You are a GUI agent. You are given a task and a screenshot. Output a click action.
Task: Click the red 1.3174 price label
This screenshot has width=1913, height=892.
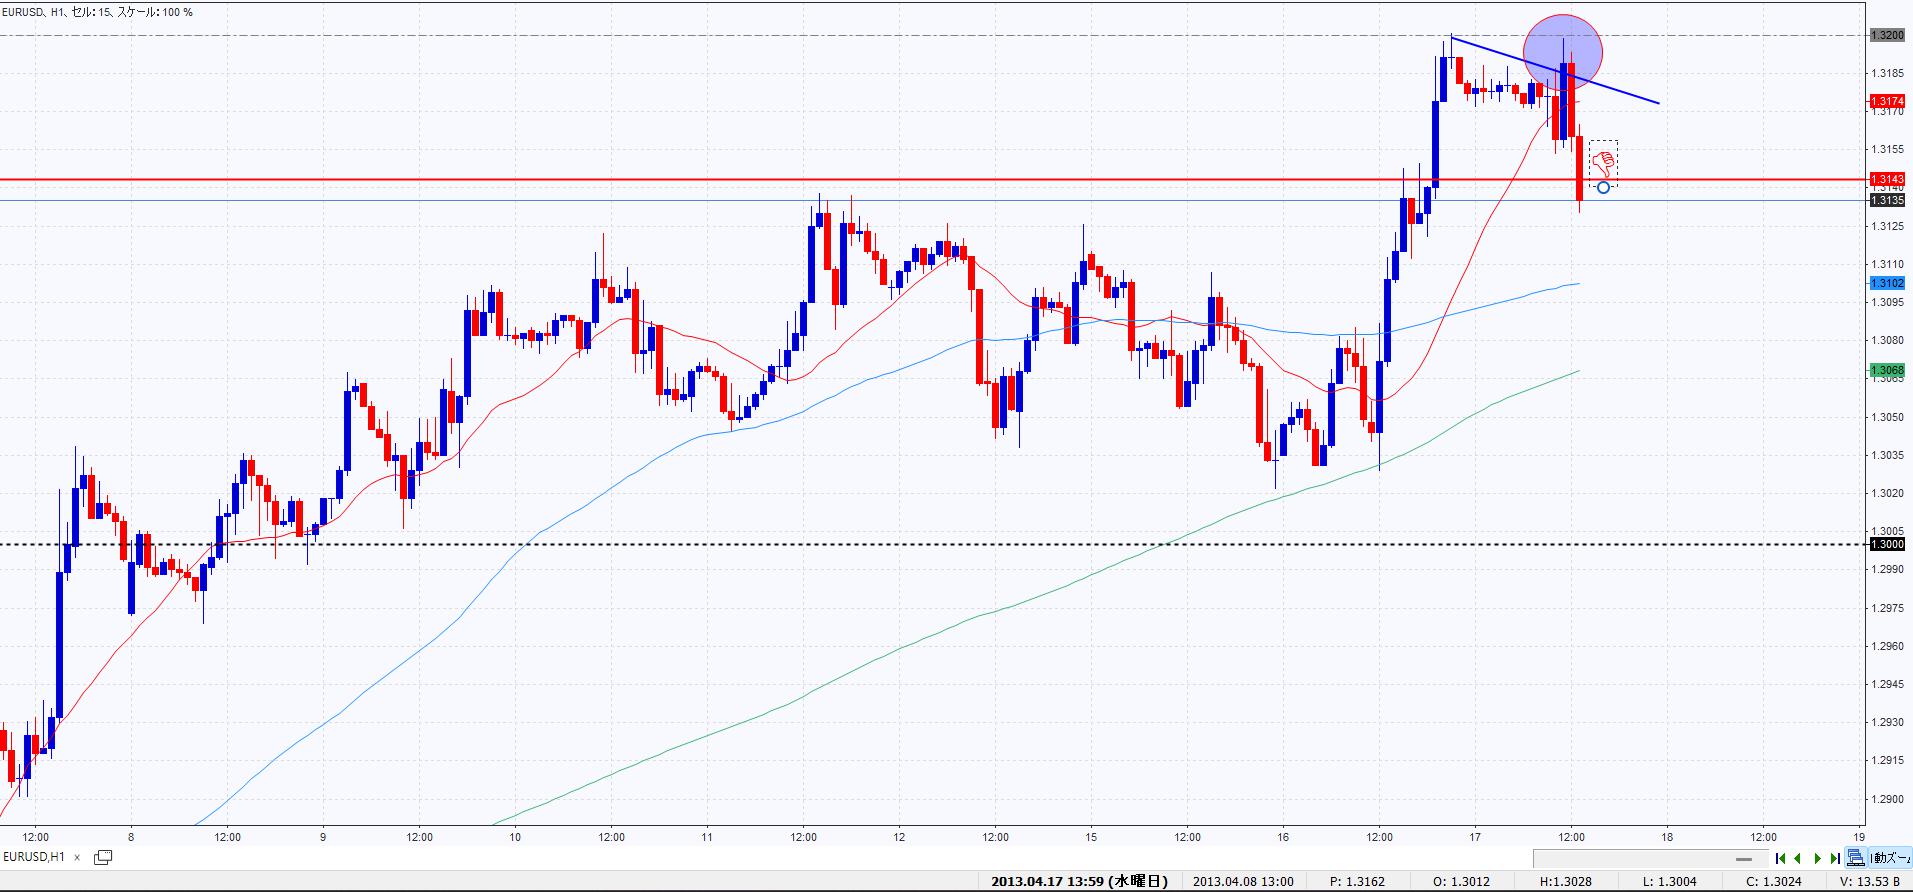point(1886,101)
